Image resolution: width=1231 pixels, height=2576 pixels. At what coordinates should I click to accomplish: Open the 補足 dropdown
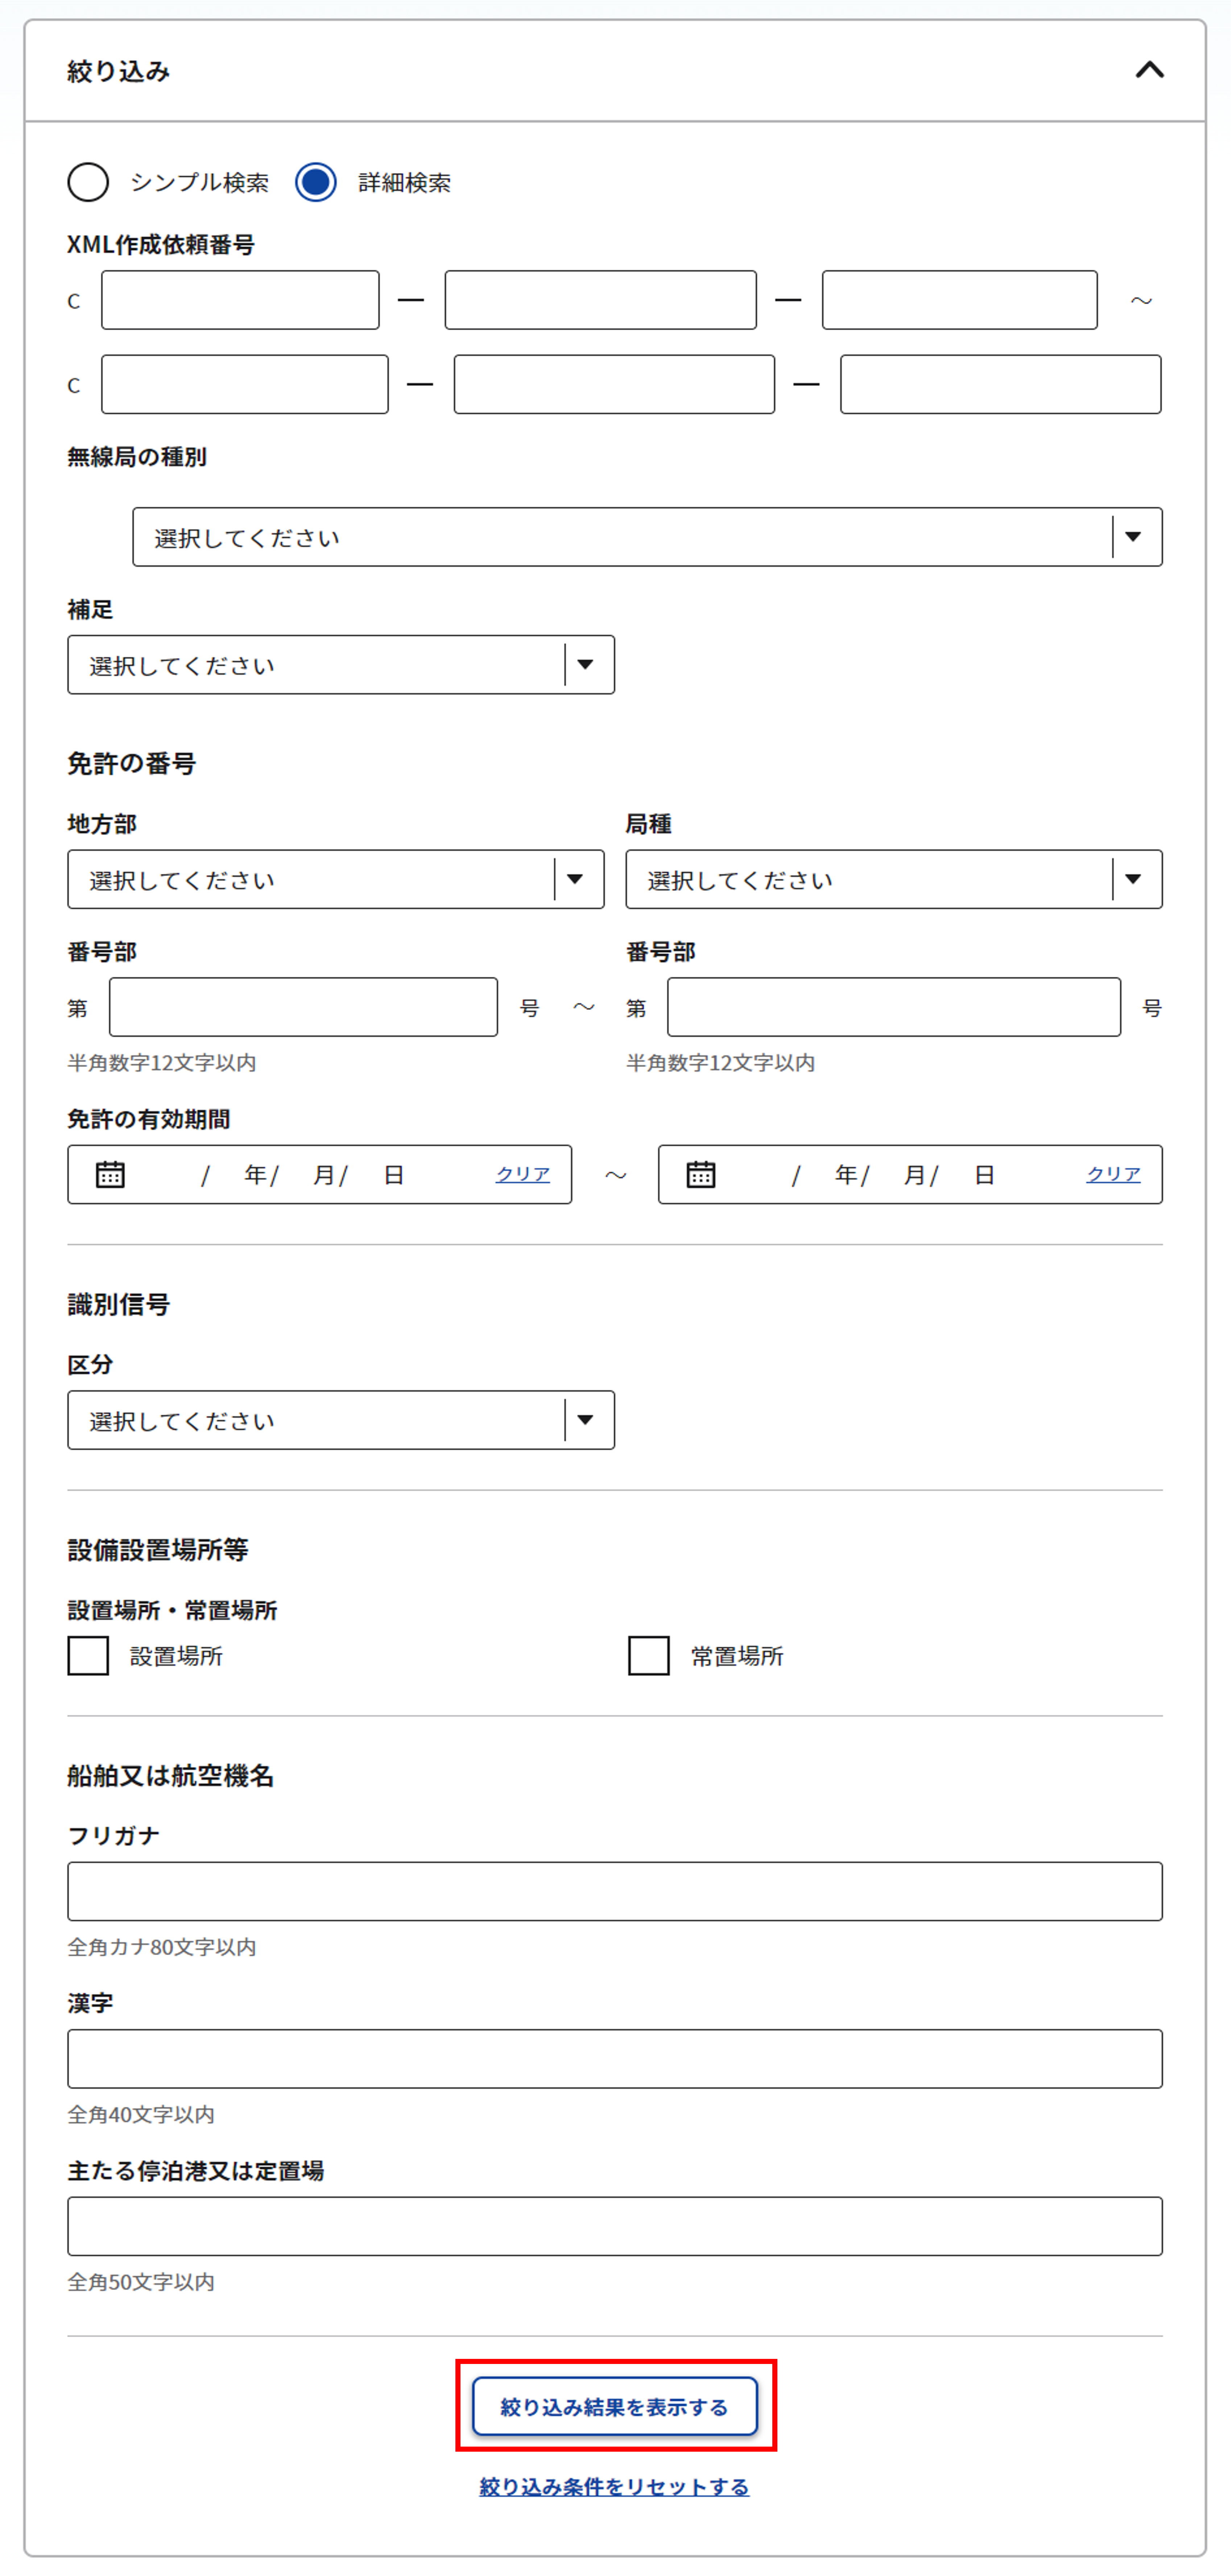[341, 665]
